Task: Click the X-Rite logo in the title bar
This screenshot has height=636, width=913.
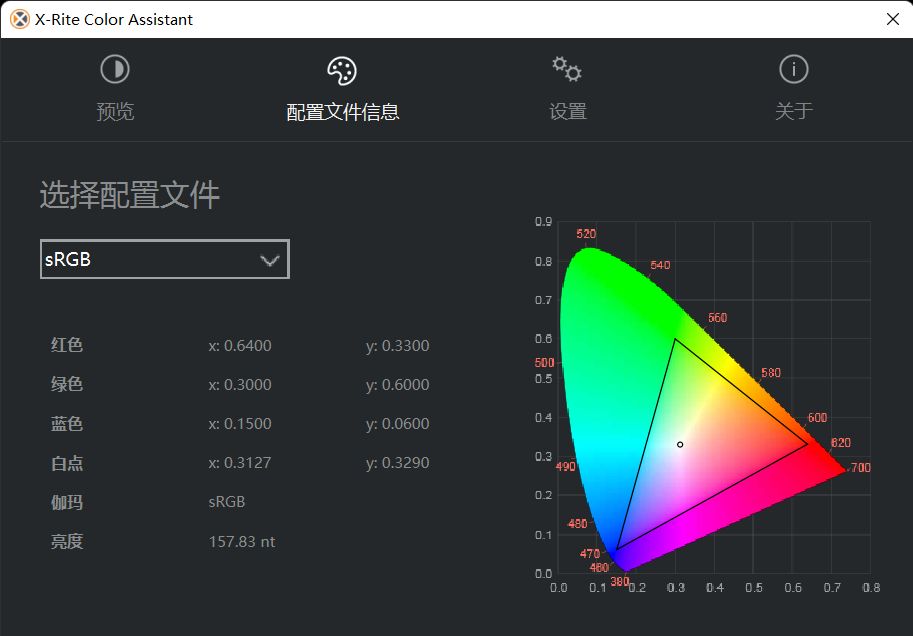Action: coord(16,18)
